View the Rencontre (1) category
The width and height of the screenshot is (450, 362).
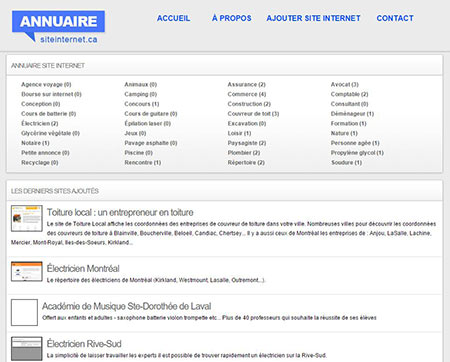[x=143, y=162]
